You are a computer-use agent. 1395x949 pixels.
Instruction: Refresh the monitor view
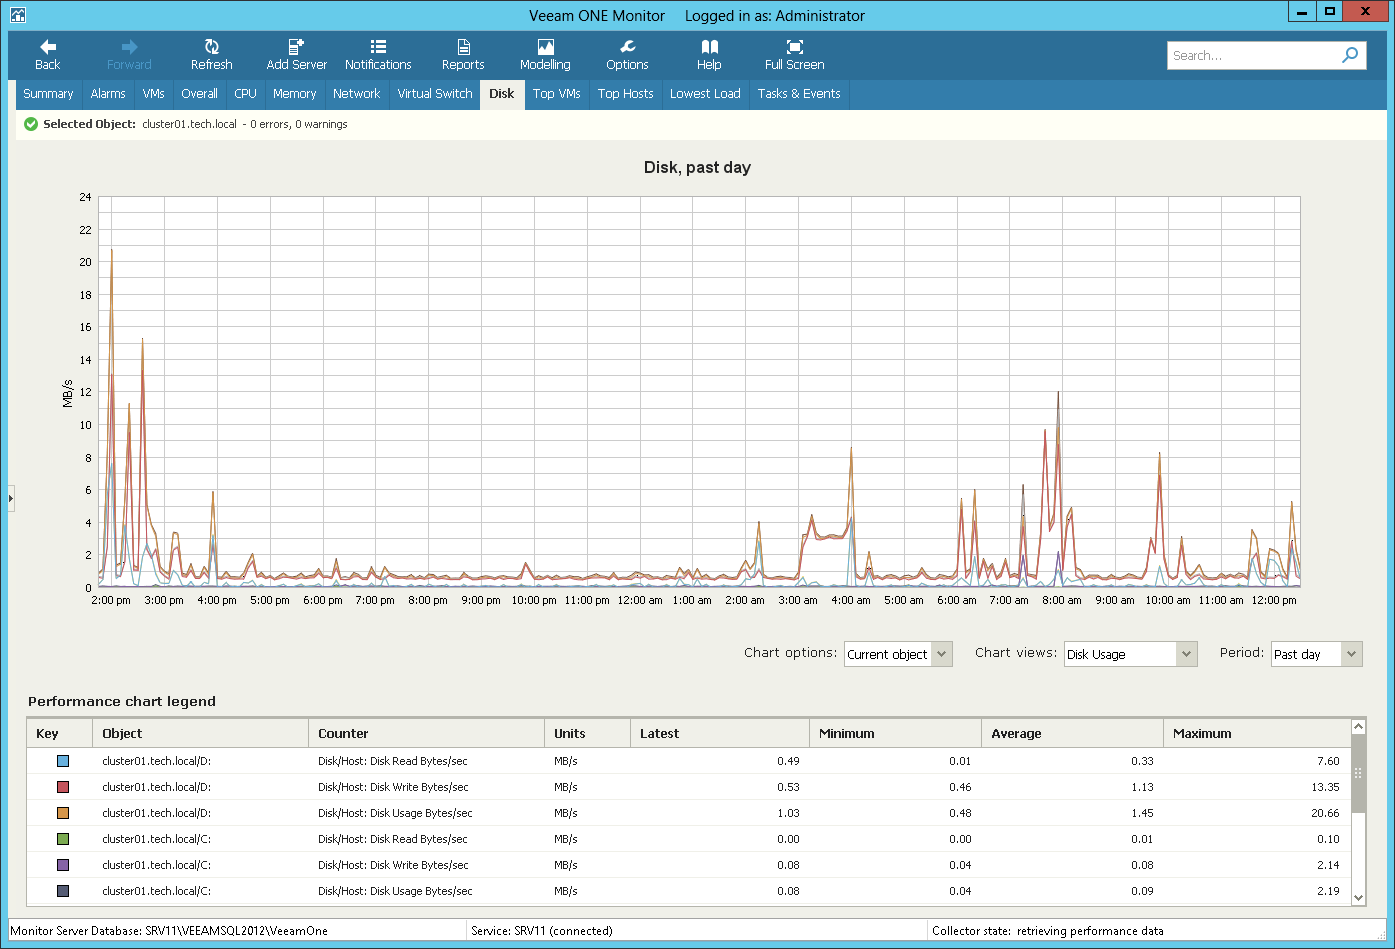(211, 54)
